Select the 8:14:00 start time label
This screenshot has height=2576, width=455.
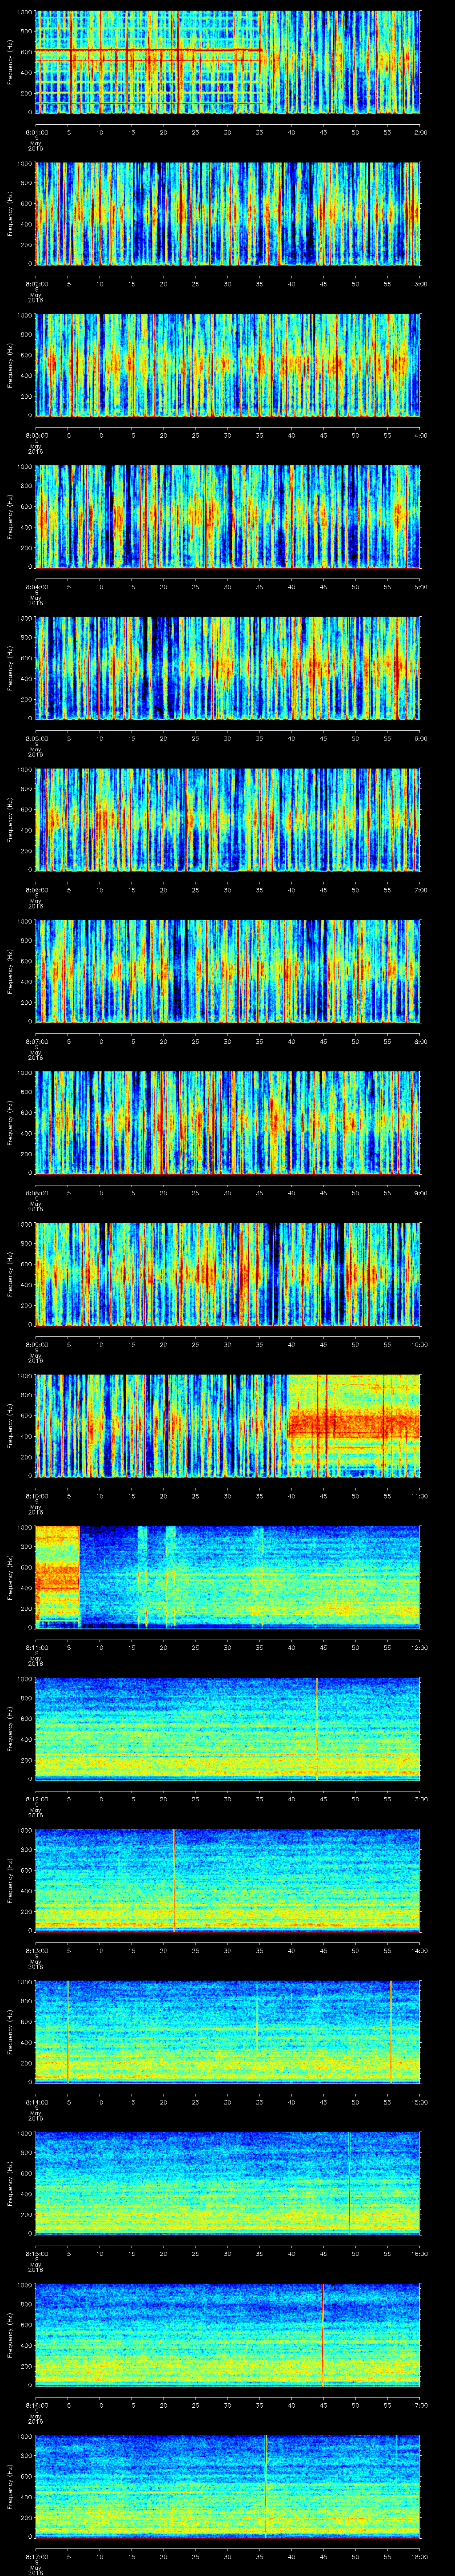pos(36,2101)
